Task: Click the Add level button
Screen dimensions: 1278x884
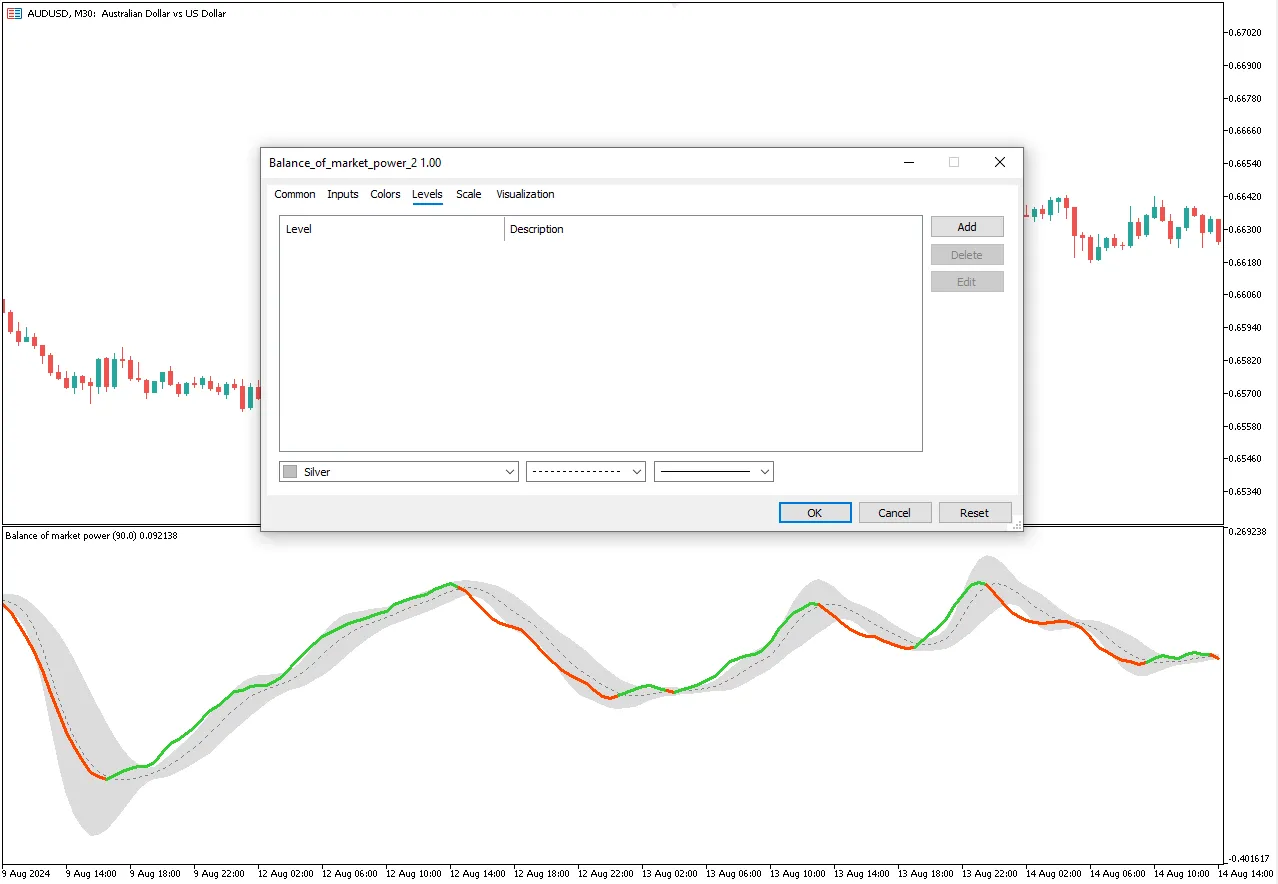Action: coord(967,227)
